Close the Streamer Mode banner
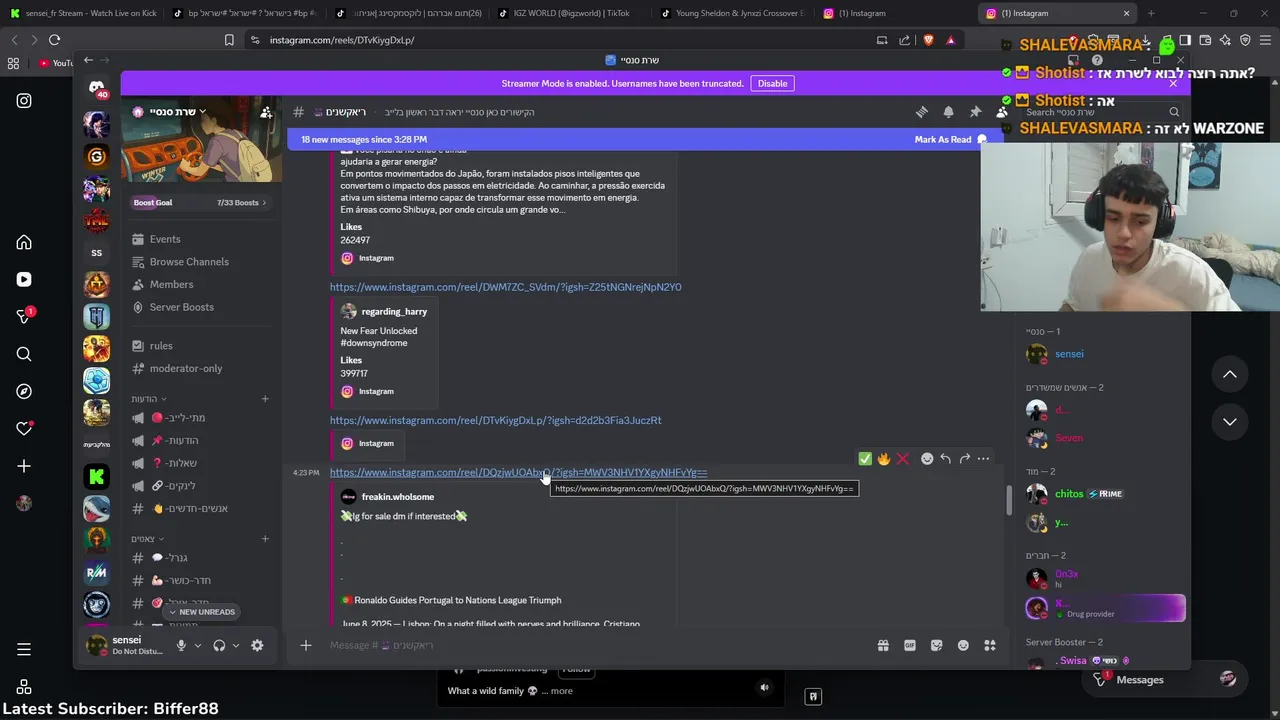The width and height of the screenshot is (1280, 720). [x=1173, y=83]
